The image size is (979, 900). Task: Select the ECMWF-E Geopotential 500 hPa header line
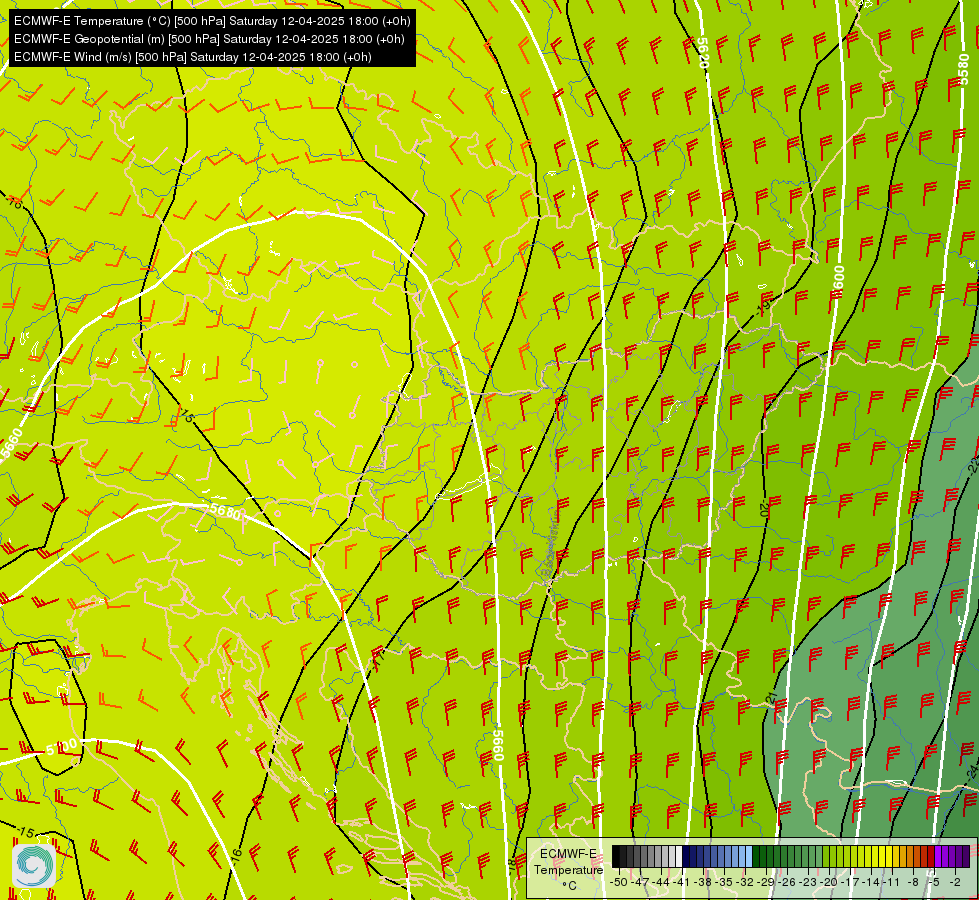209,39
